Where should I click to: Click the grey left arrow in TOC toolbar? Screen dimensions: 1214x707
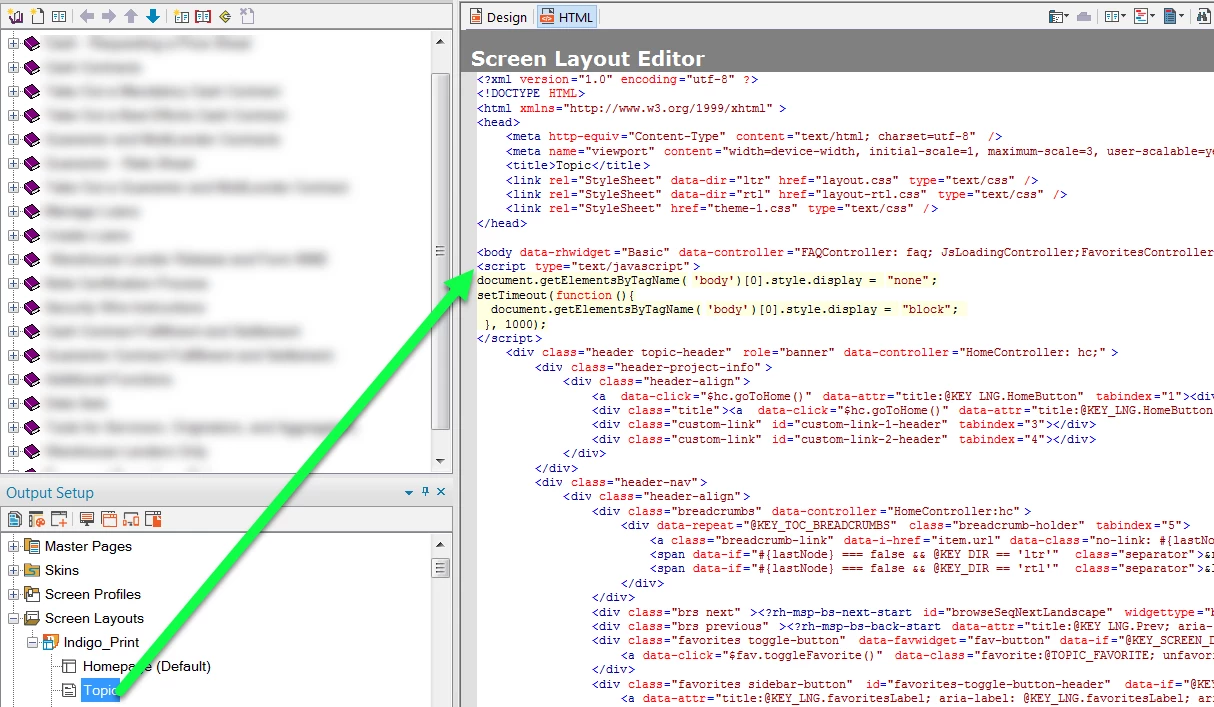(87, 16)
